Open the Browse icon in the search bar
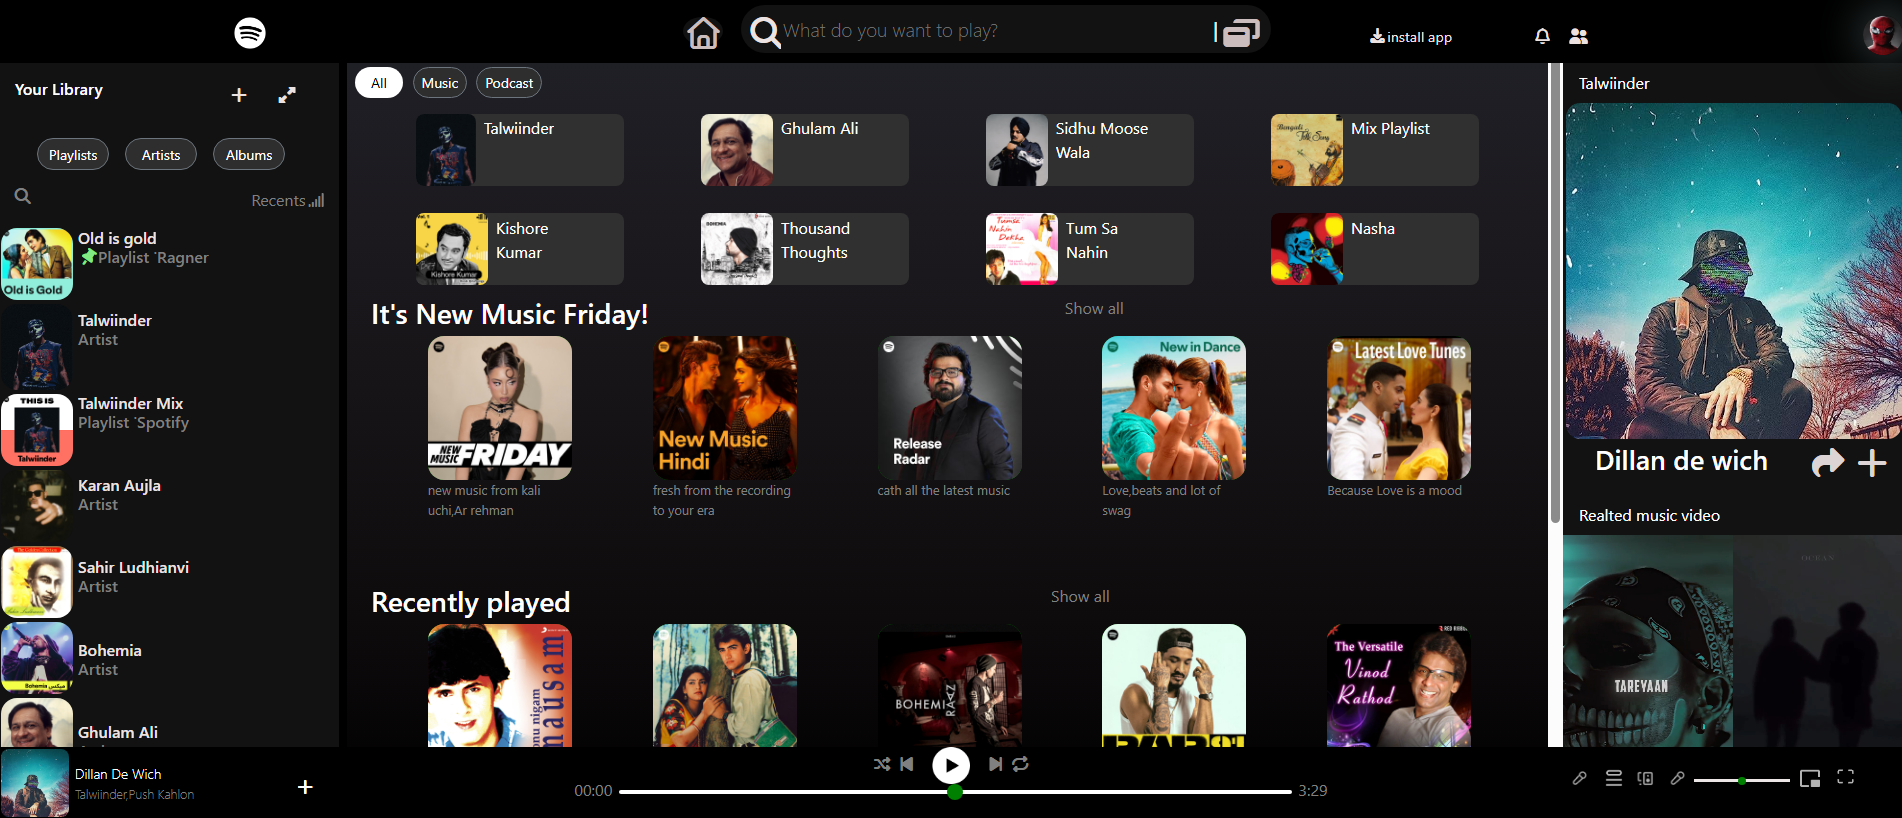 pyautogui.click(x=1241, y=33)
